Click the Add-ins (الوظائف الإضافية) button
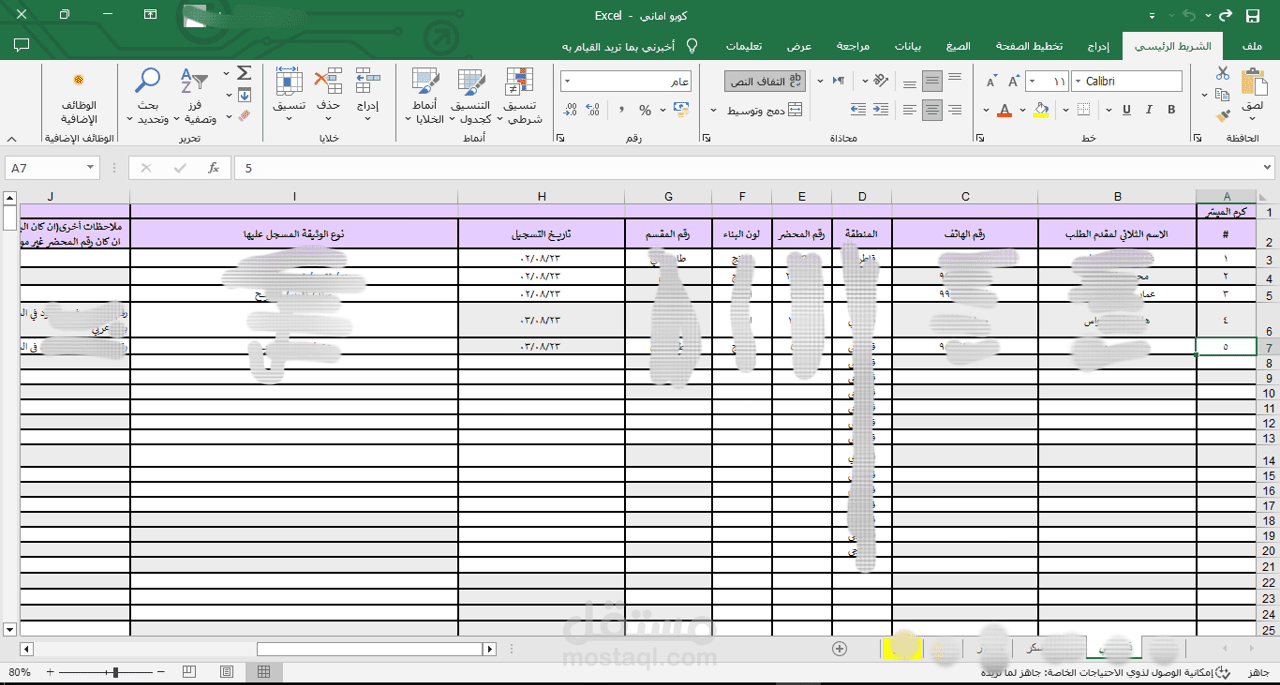1280x685 pixels. [79, 96]
